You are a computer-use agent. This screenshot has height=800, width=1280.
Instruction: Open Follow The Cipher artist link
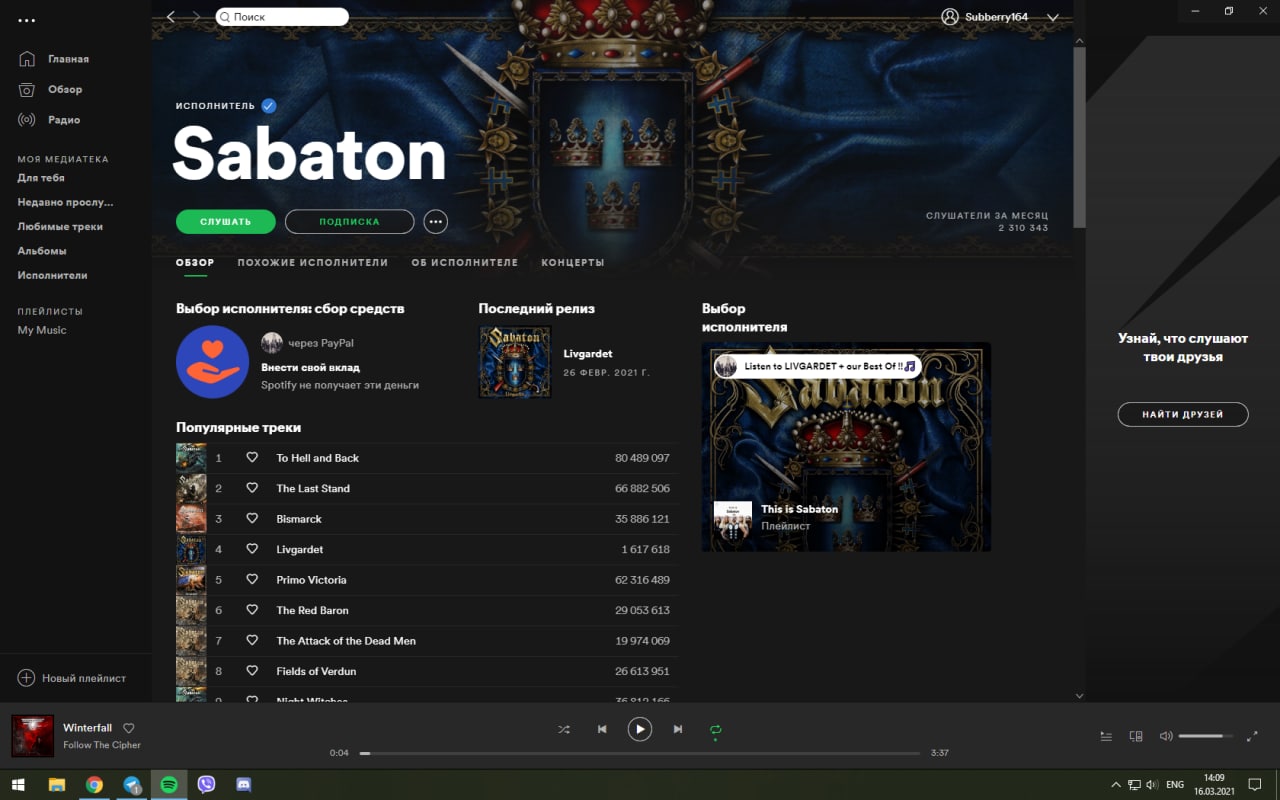pyautogui.click(x=102, y=745)
